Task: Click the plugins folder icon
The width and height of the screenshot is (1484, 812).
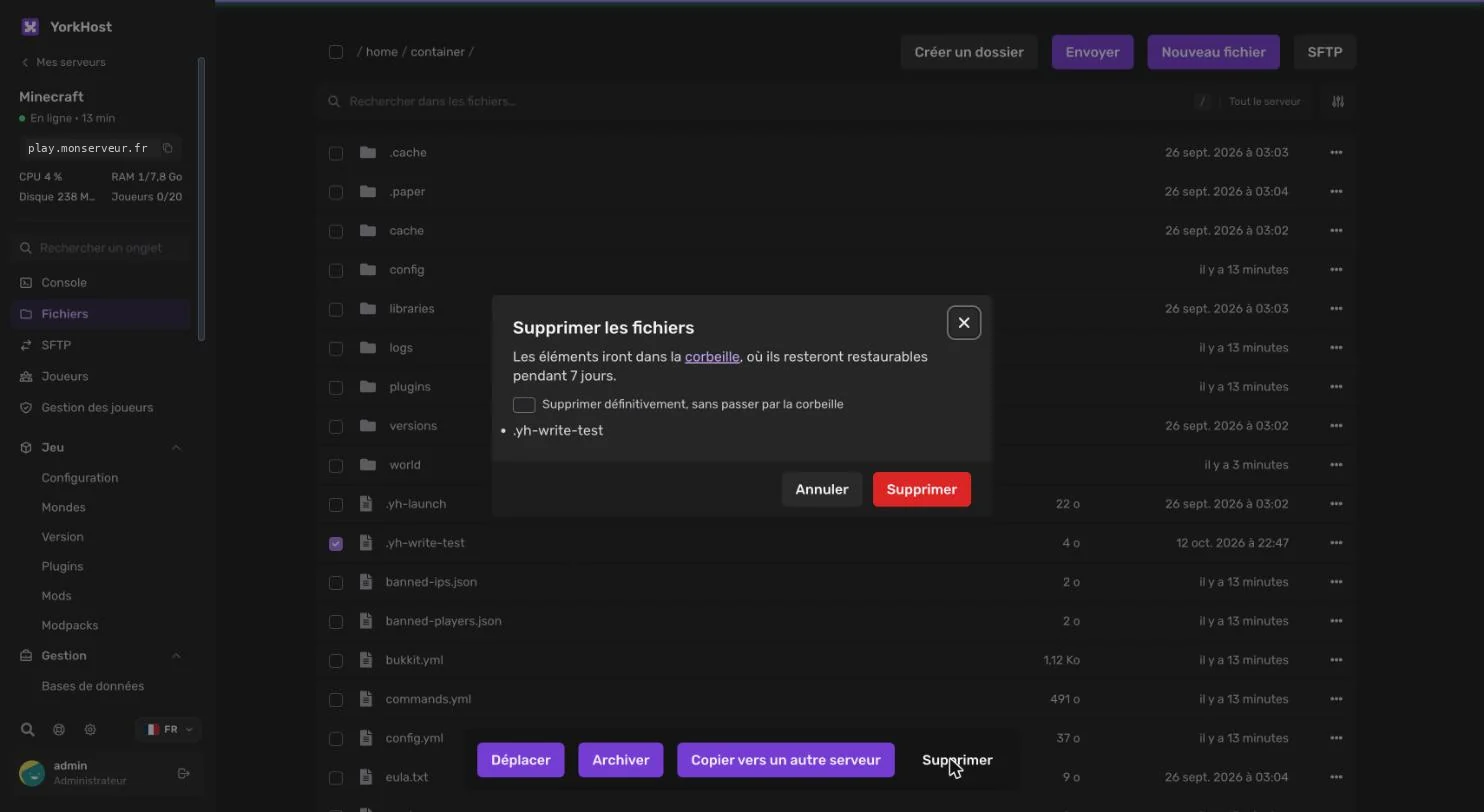Action: tap(368, 386)
